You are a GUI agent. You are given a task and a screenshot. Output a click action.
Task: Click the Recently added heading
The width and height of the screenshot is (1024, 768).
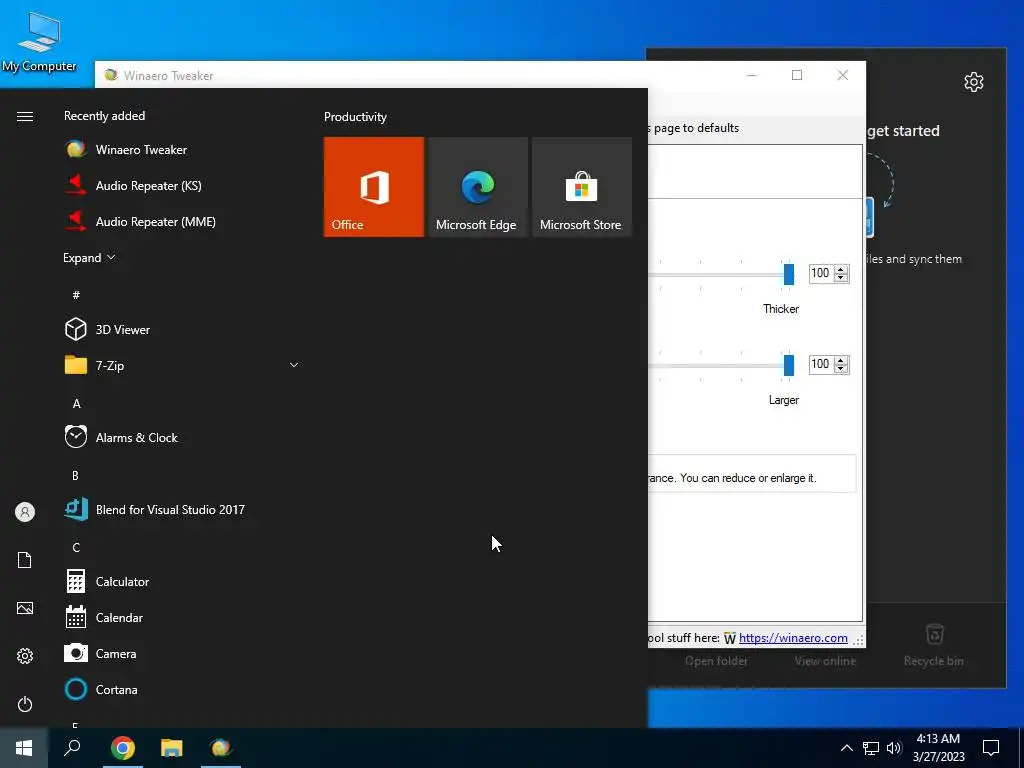click(104, 116)
